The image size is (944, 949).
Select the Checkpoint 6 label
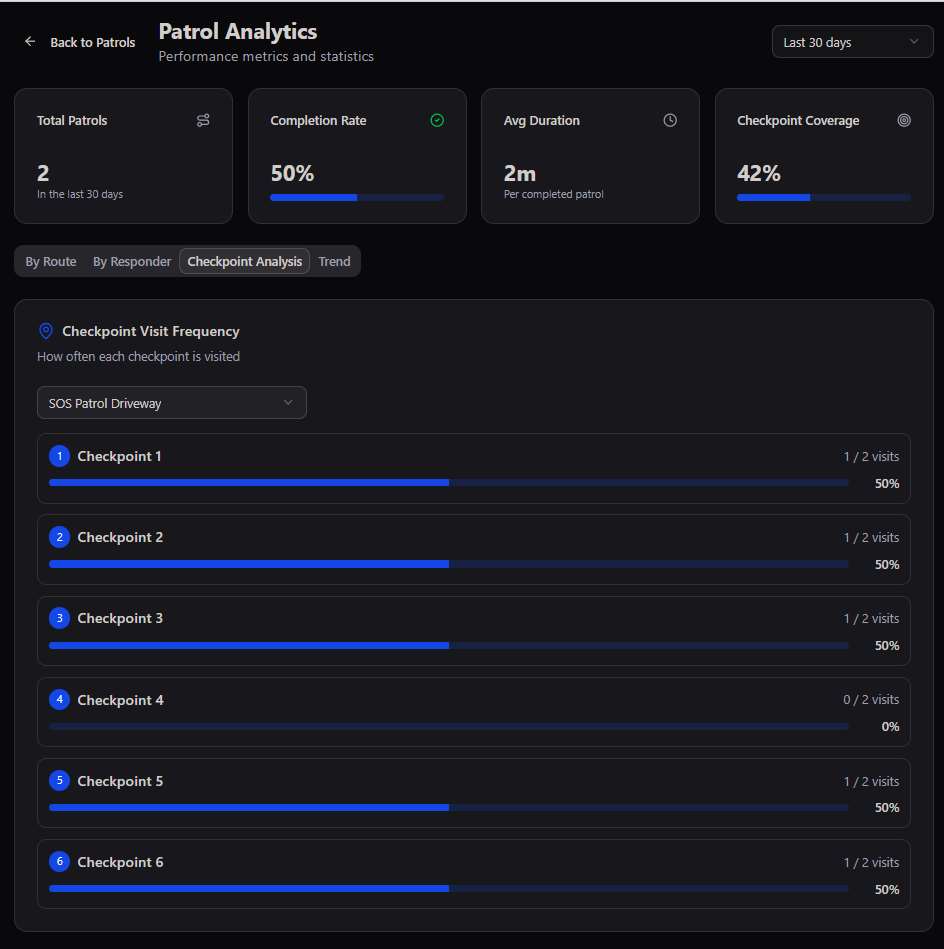120,862
